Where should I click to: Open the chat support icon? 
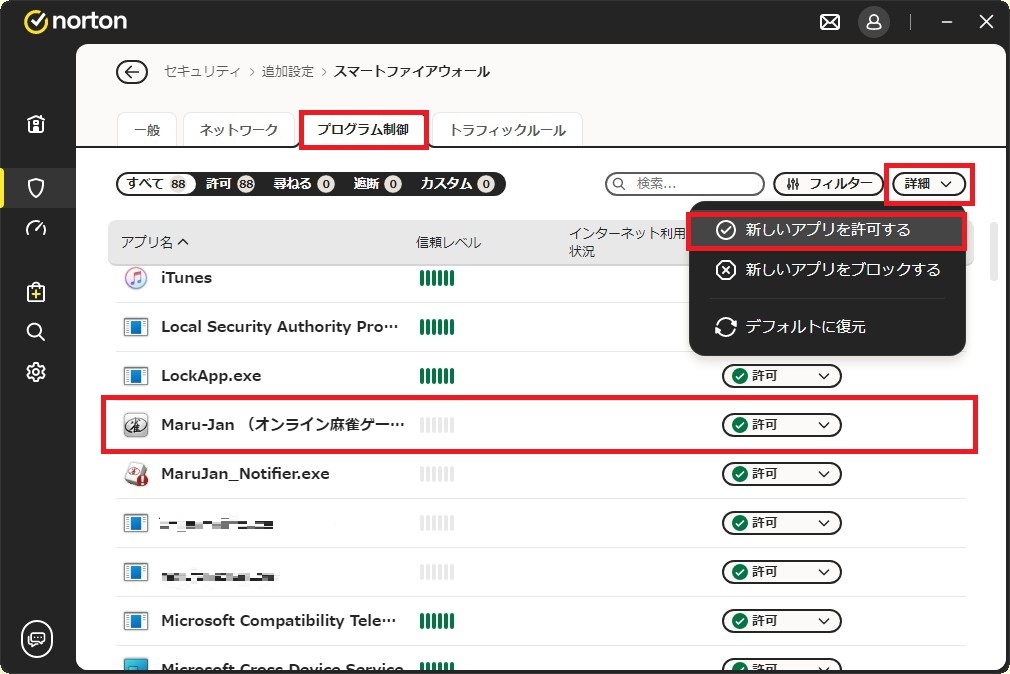tap(37, 639)
